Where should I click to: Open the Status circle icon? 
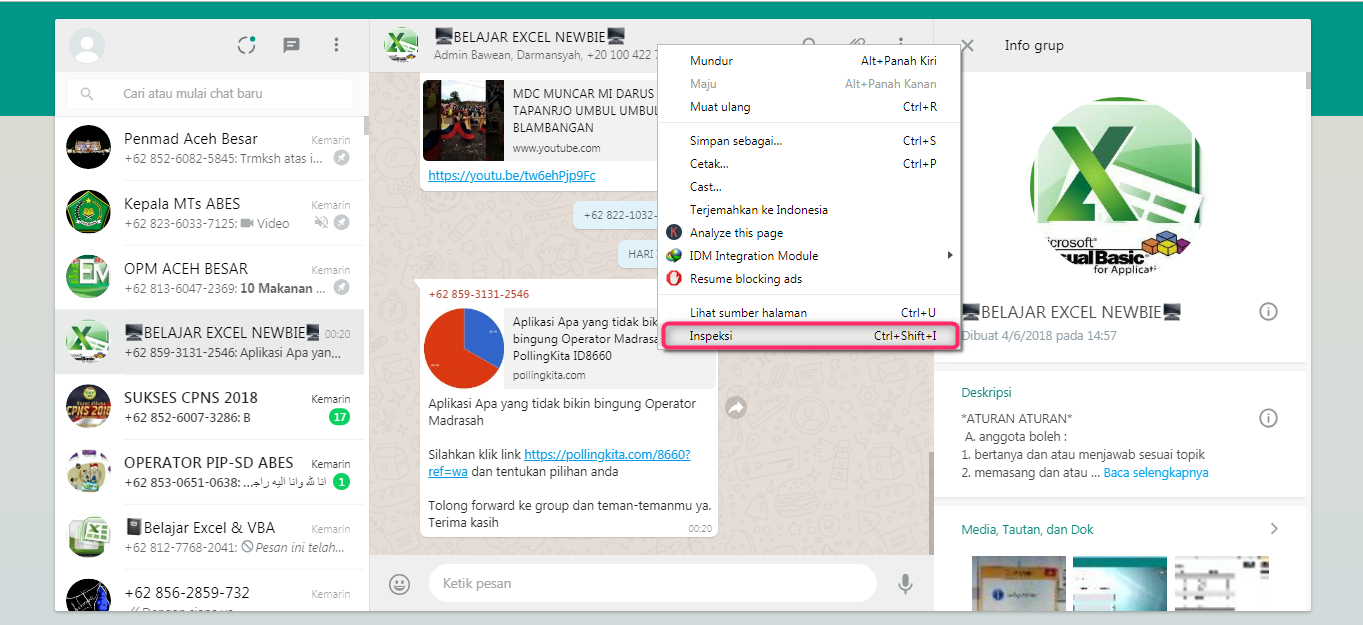[x=246, y=45]
